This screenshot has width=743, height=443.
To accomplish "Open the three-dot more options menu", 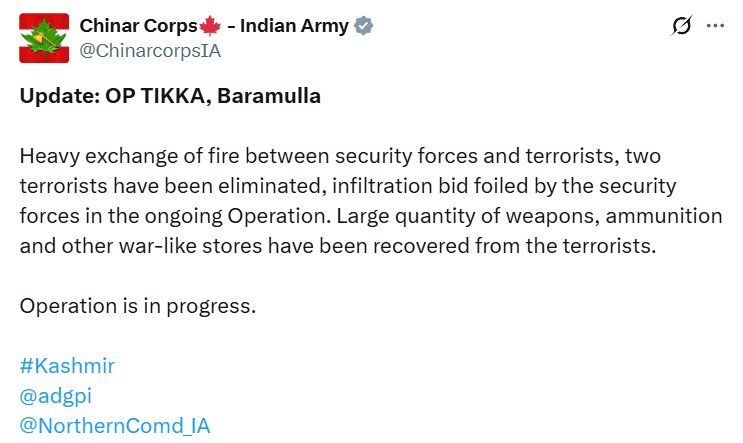I will (x=715, y=27).
